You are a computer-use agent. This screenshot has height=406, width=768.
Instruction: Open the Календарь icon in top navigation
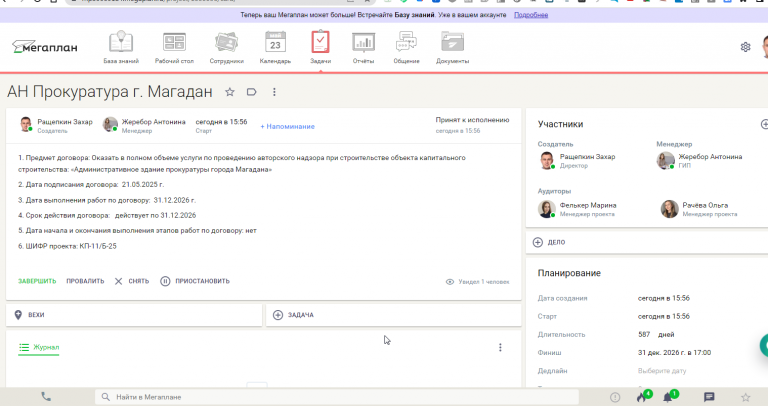(275, 42)
